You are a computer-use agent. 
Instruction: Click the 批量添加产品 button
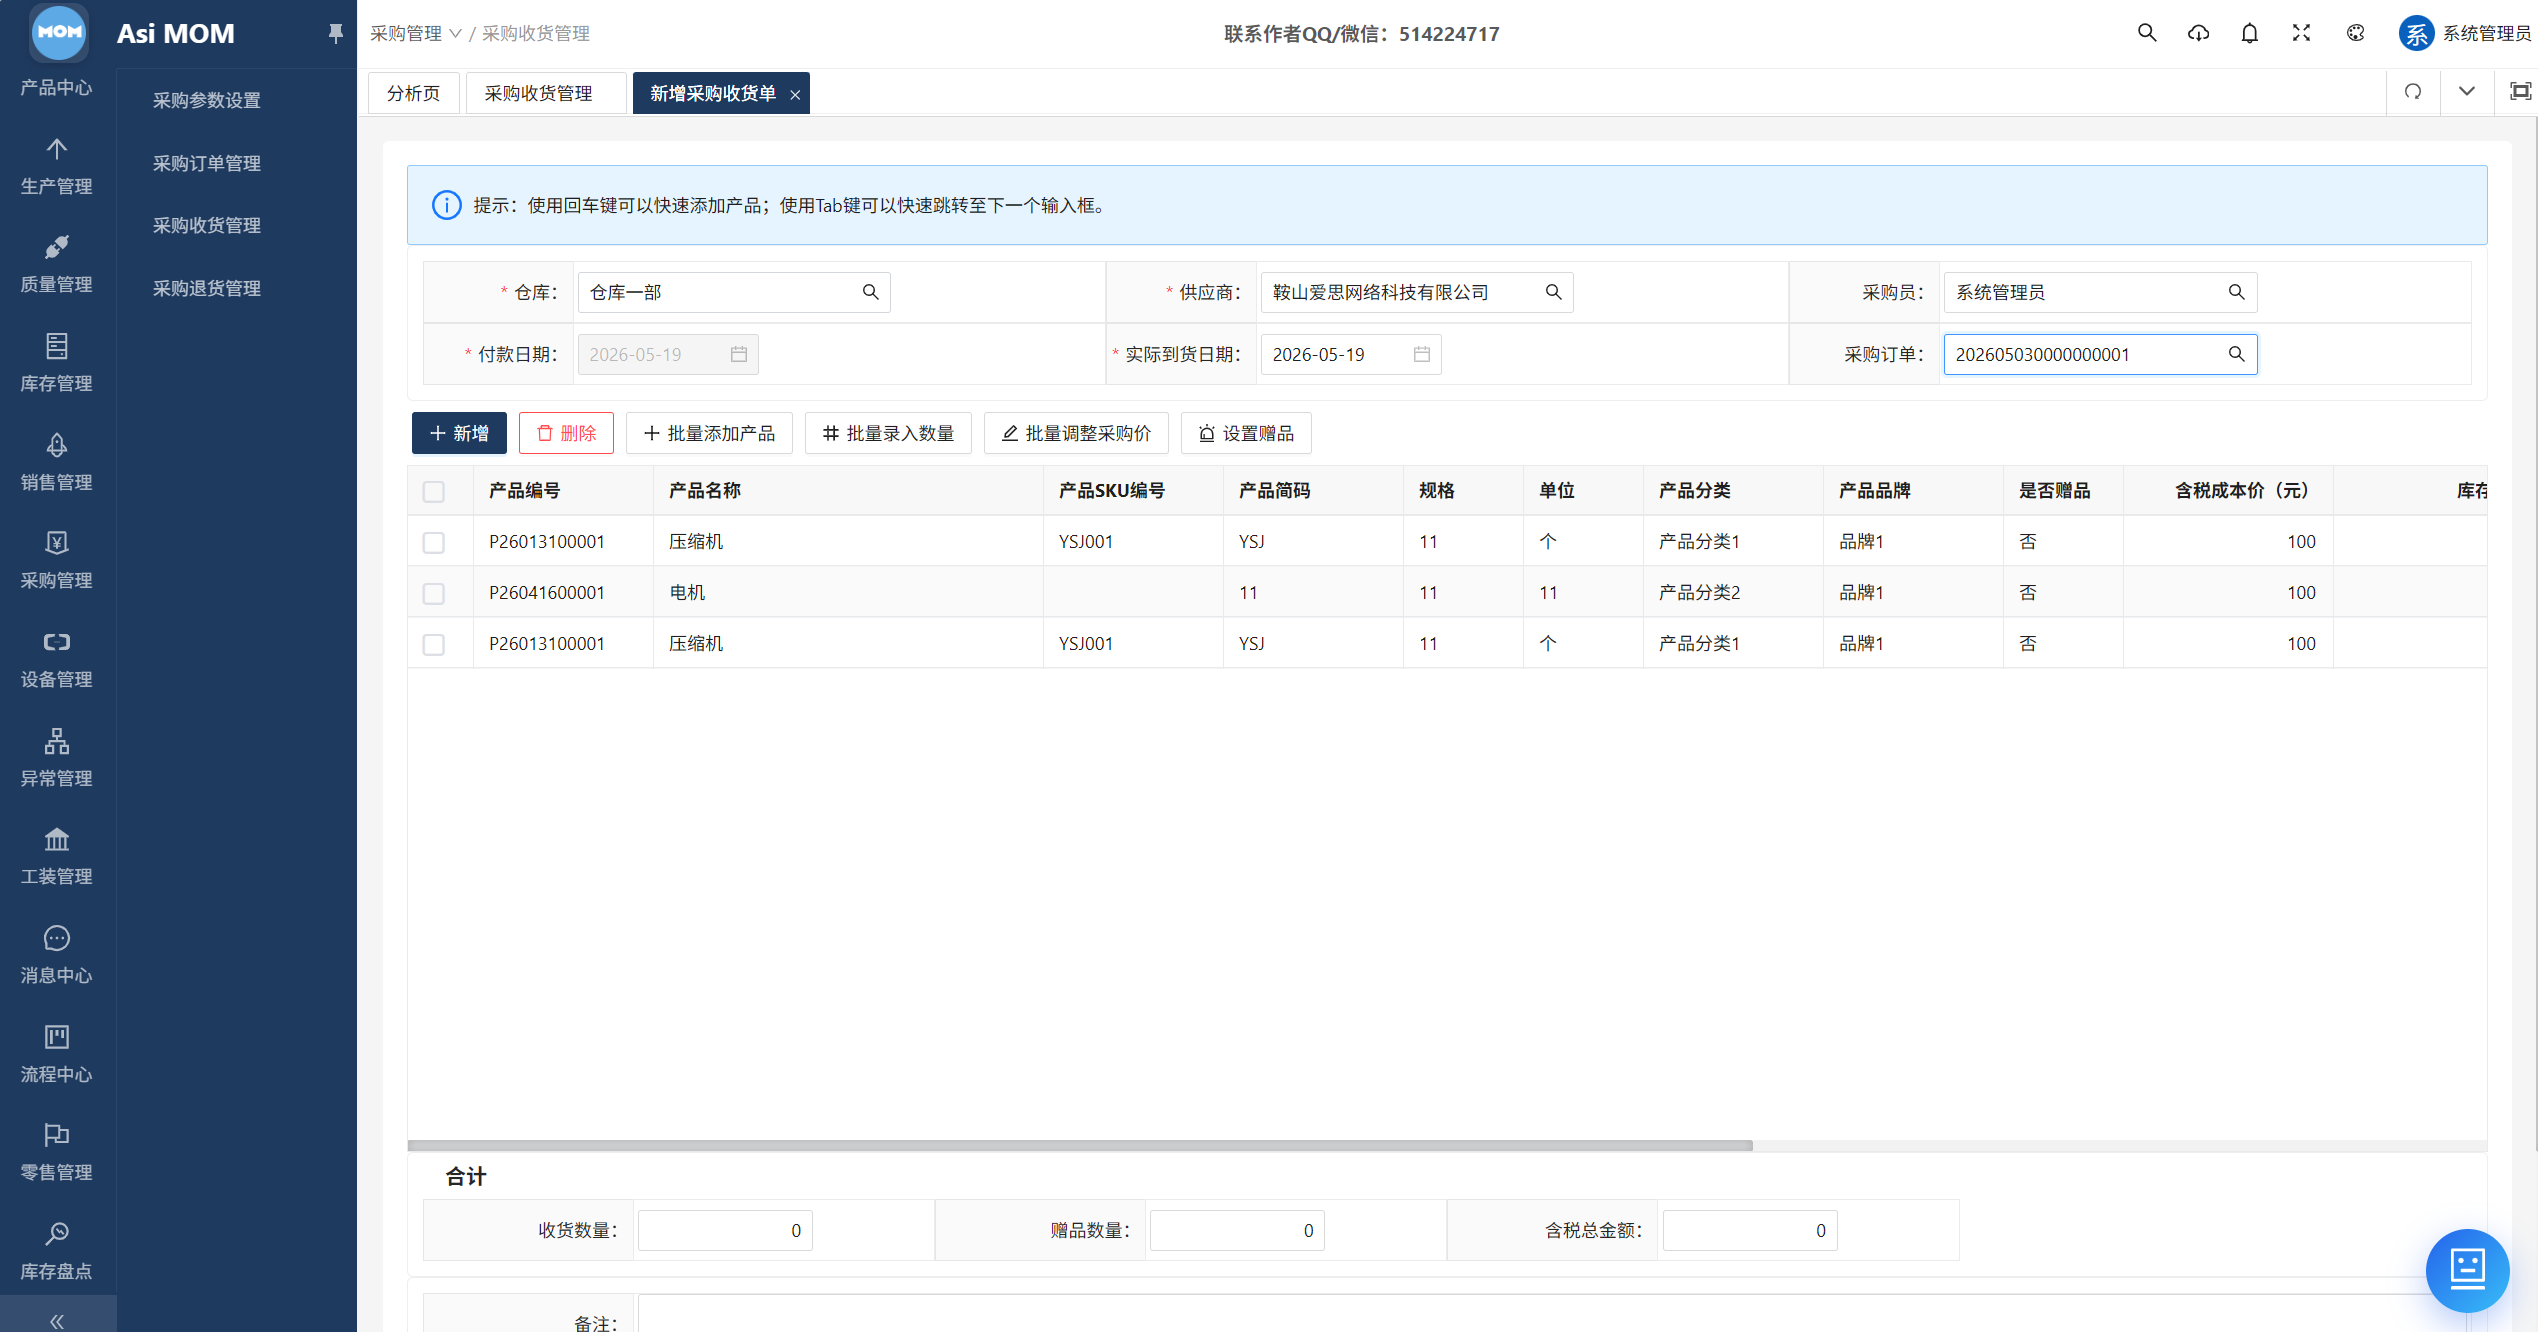click(x=709, y=433)
